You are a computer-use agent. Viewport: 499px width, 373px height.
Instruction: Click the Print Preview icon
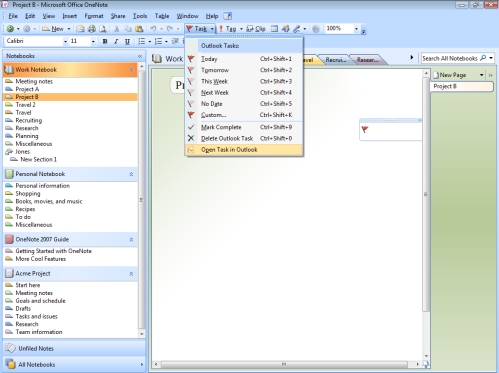tap(103, 29)
